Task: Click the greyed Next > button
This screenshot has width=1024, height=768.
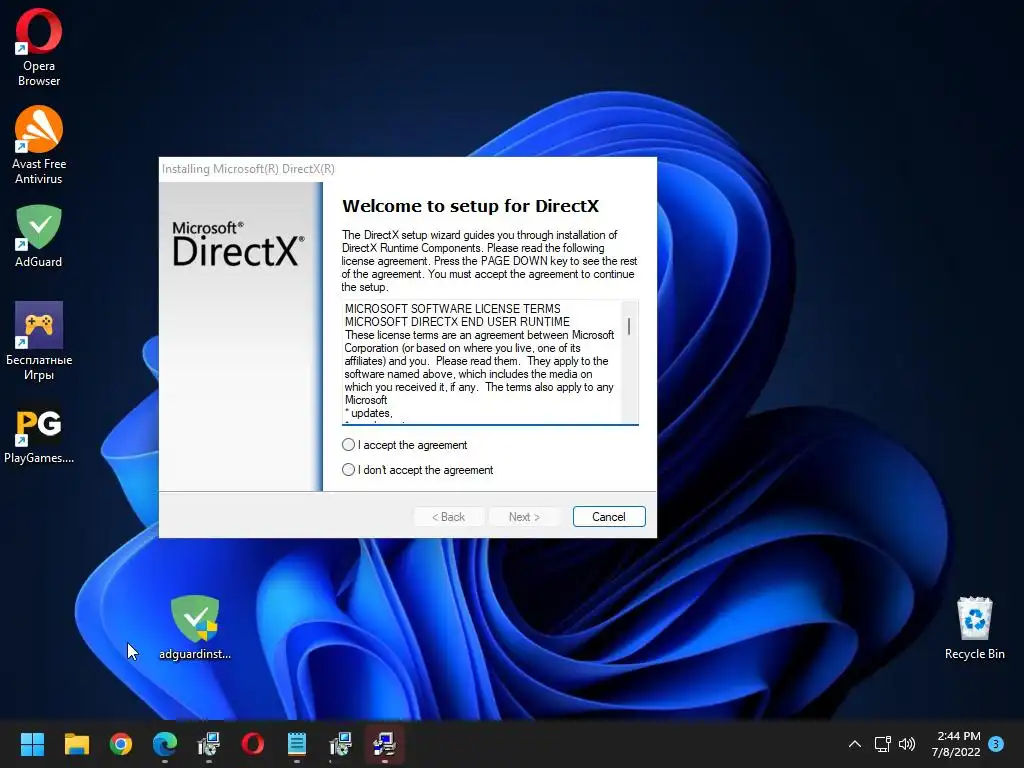Action: tap(524, 517)
